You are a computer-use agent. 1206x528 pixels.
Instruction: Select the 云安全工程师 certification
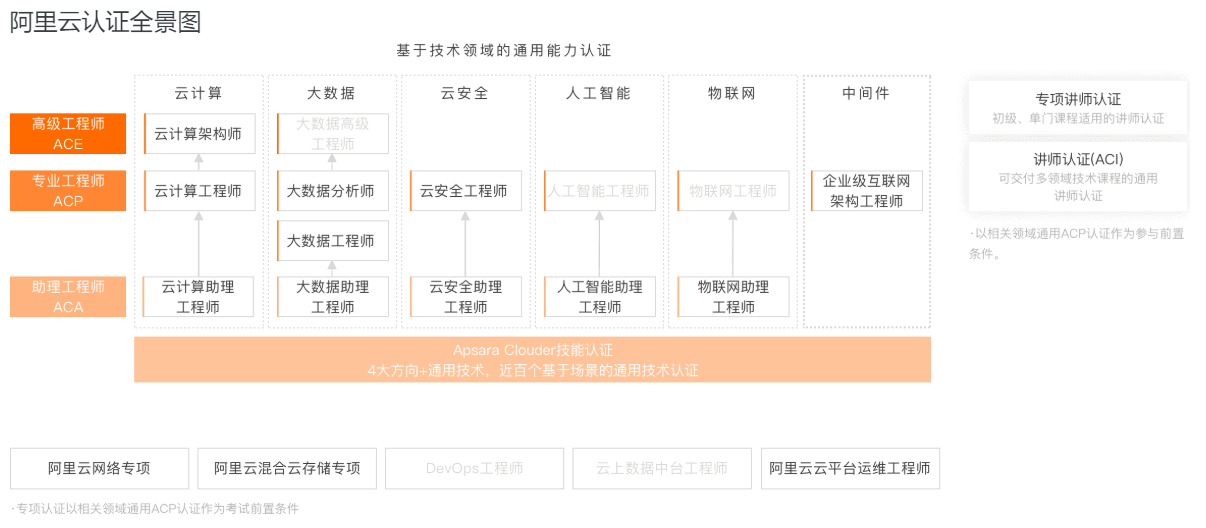466,191
